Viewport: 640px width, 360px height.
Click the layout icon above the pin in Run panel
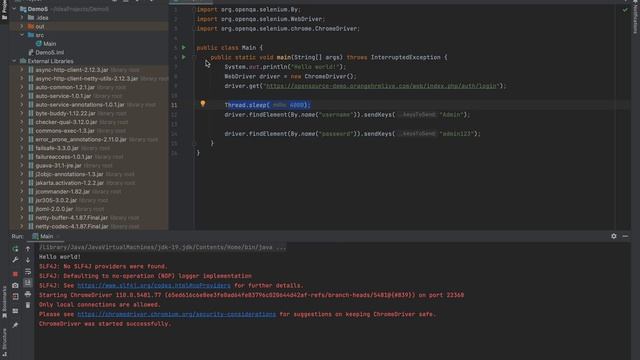pyautogui.click(x=15, y=311)
